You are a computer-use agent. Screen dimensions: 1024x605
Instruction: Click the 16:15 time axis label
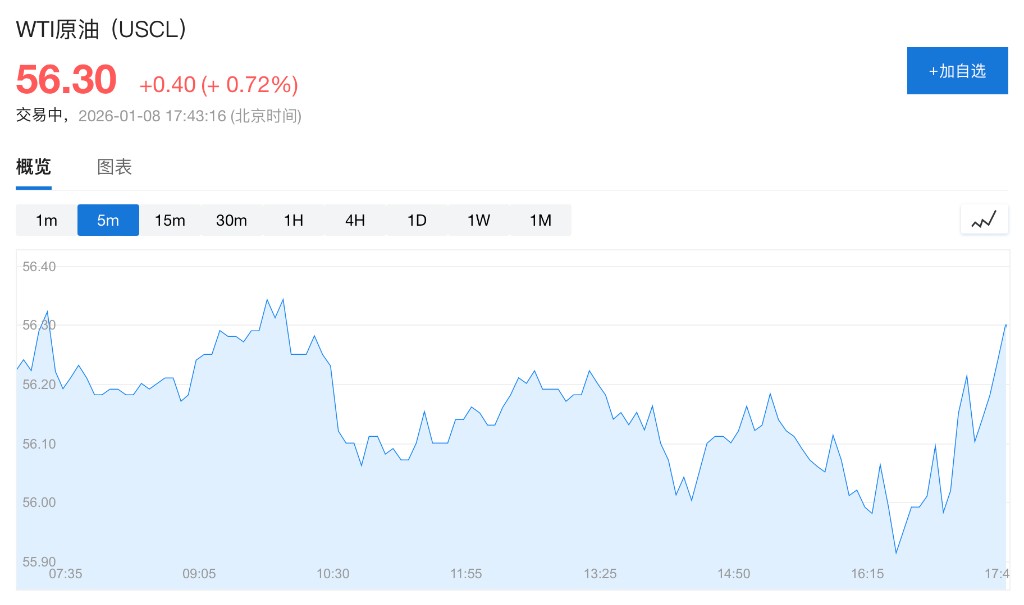pos(867,574)
